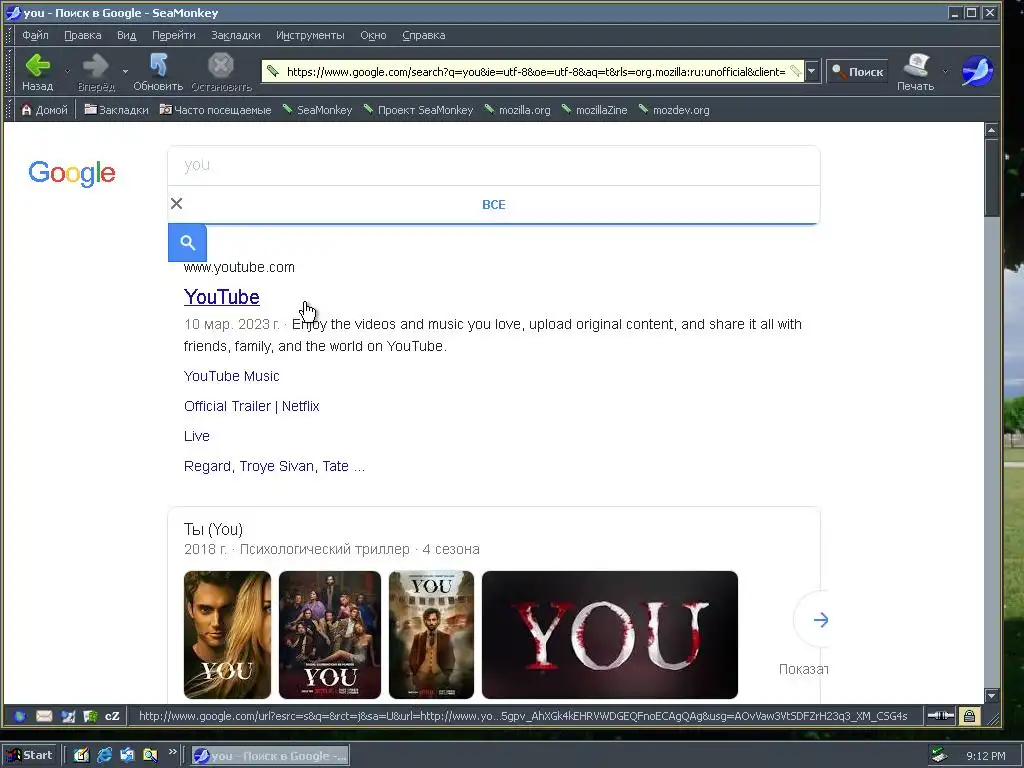Click the Домой home bookmark button
Viewport: 1024px width, 768px height.
coord(44,110)
